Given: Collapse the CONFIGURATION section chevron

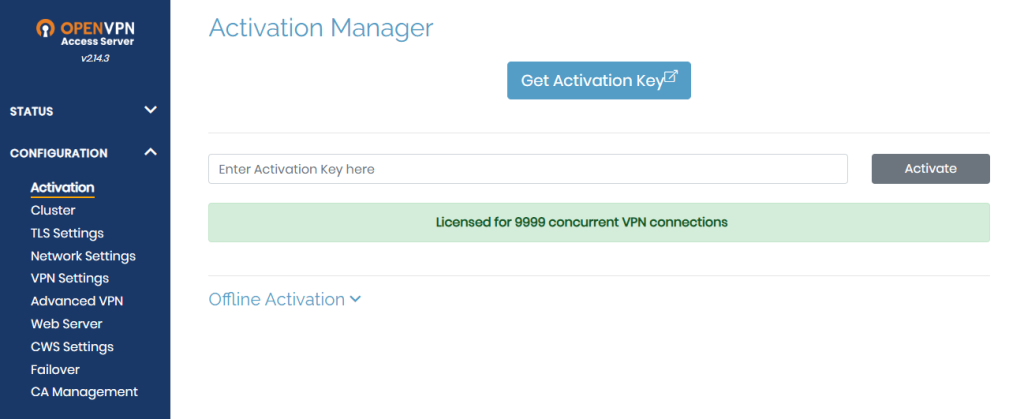Looking at the screenshot, I should (150, 152).
